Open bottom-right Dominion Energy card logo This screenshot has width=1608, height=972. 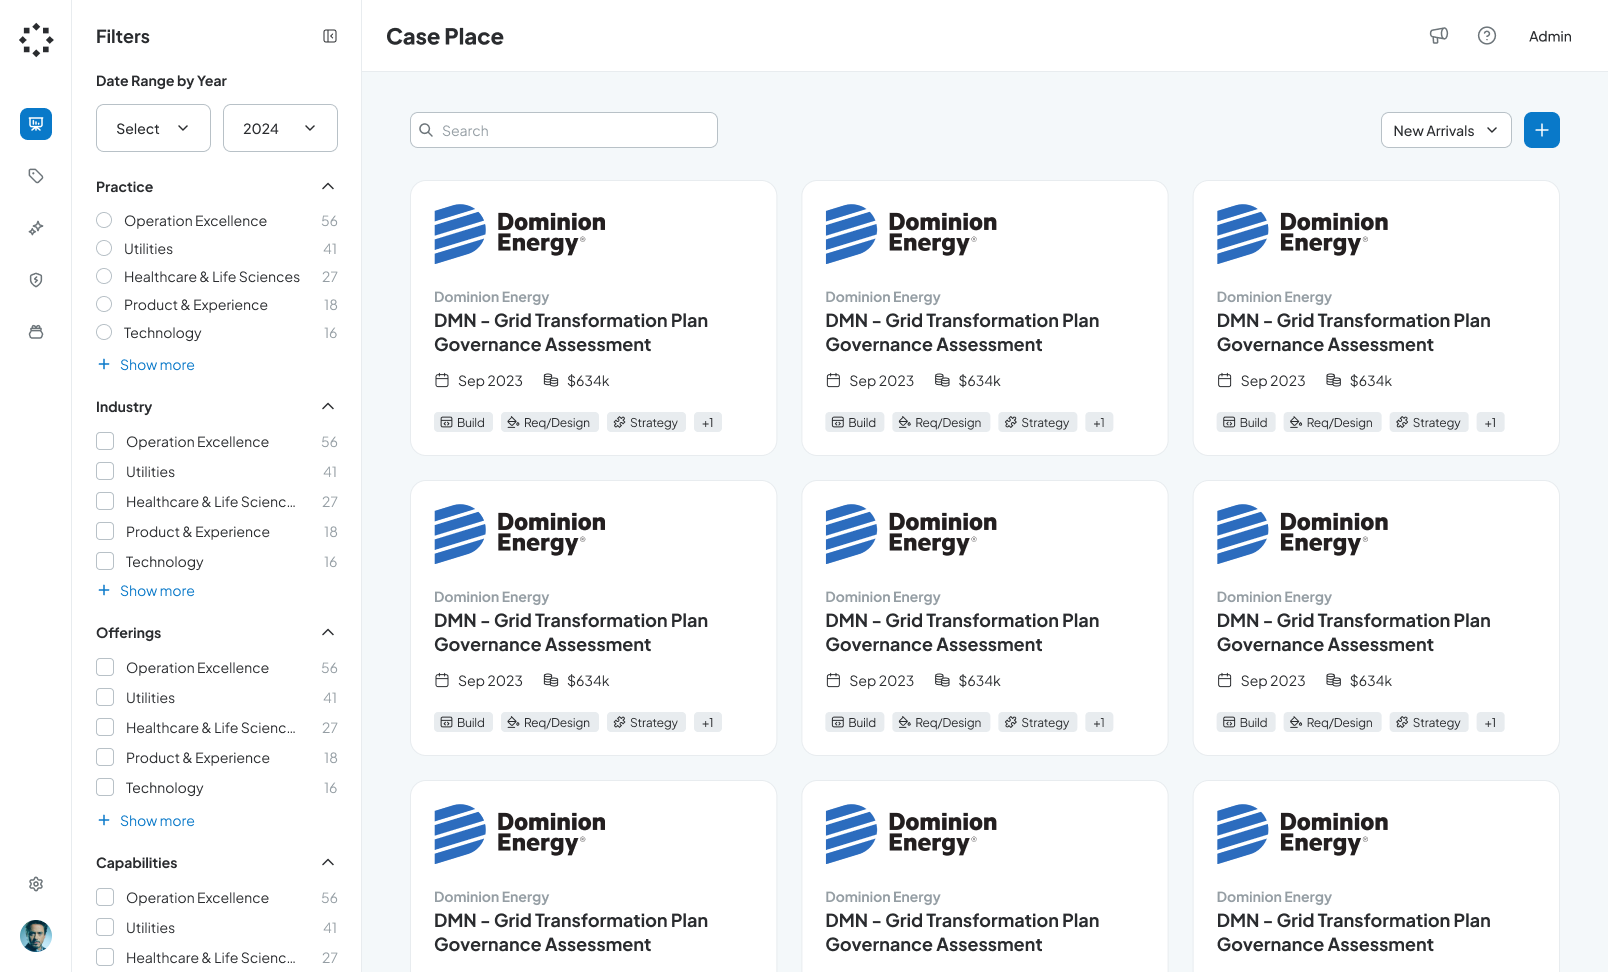pyautogui.click(x=1302, y=834)
